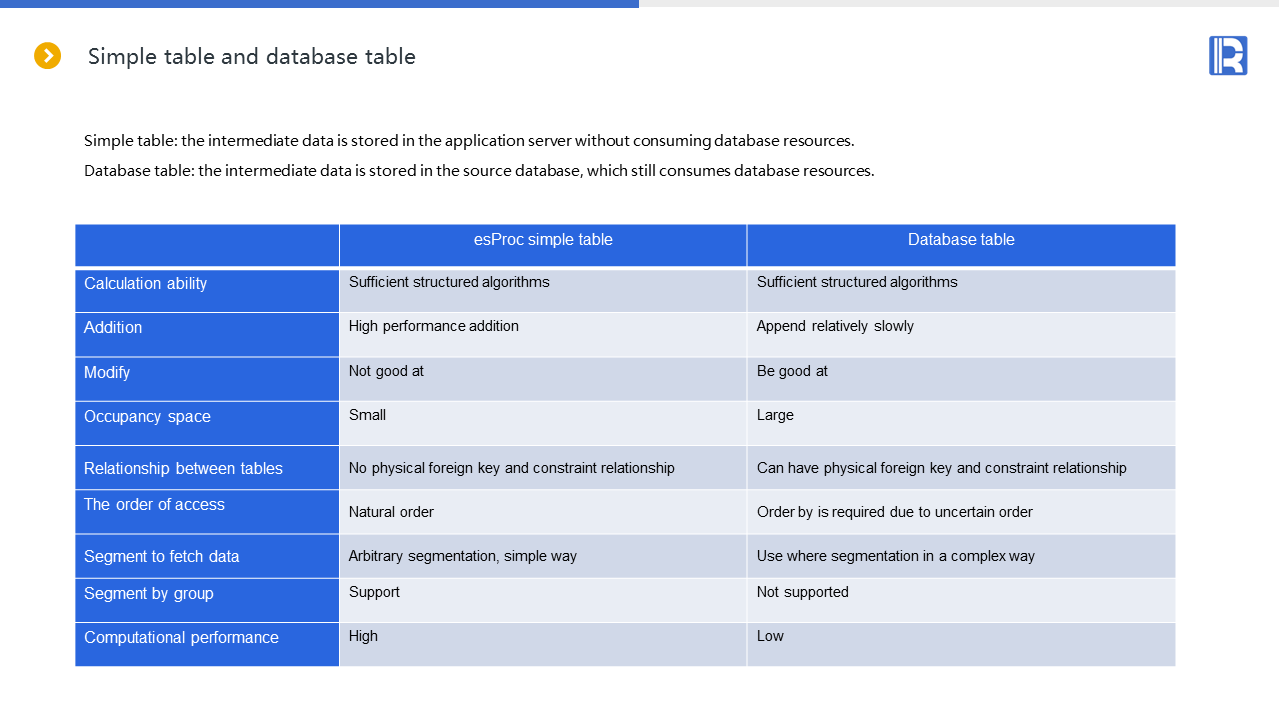The height and width of the screenshot is (720, 1279).
Task: Click the 'Occupancy space' row header
Action: (147, 417)
